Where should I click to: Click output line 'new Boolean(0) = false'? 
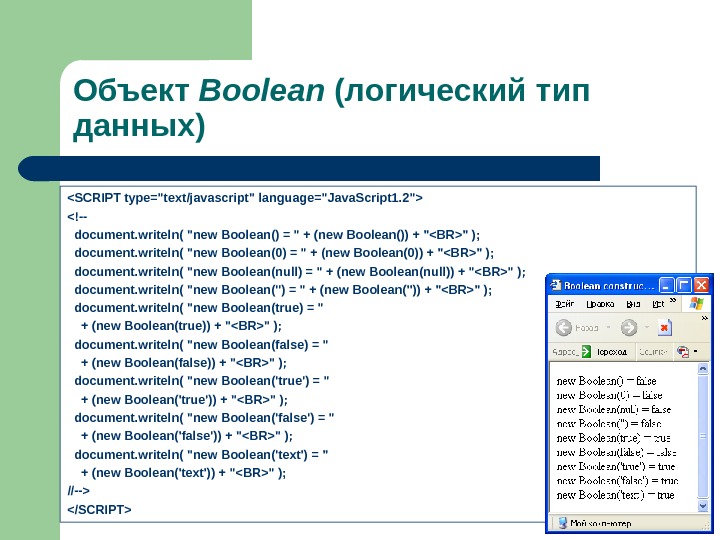609,395
